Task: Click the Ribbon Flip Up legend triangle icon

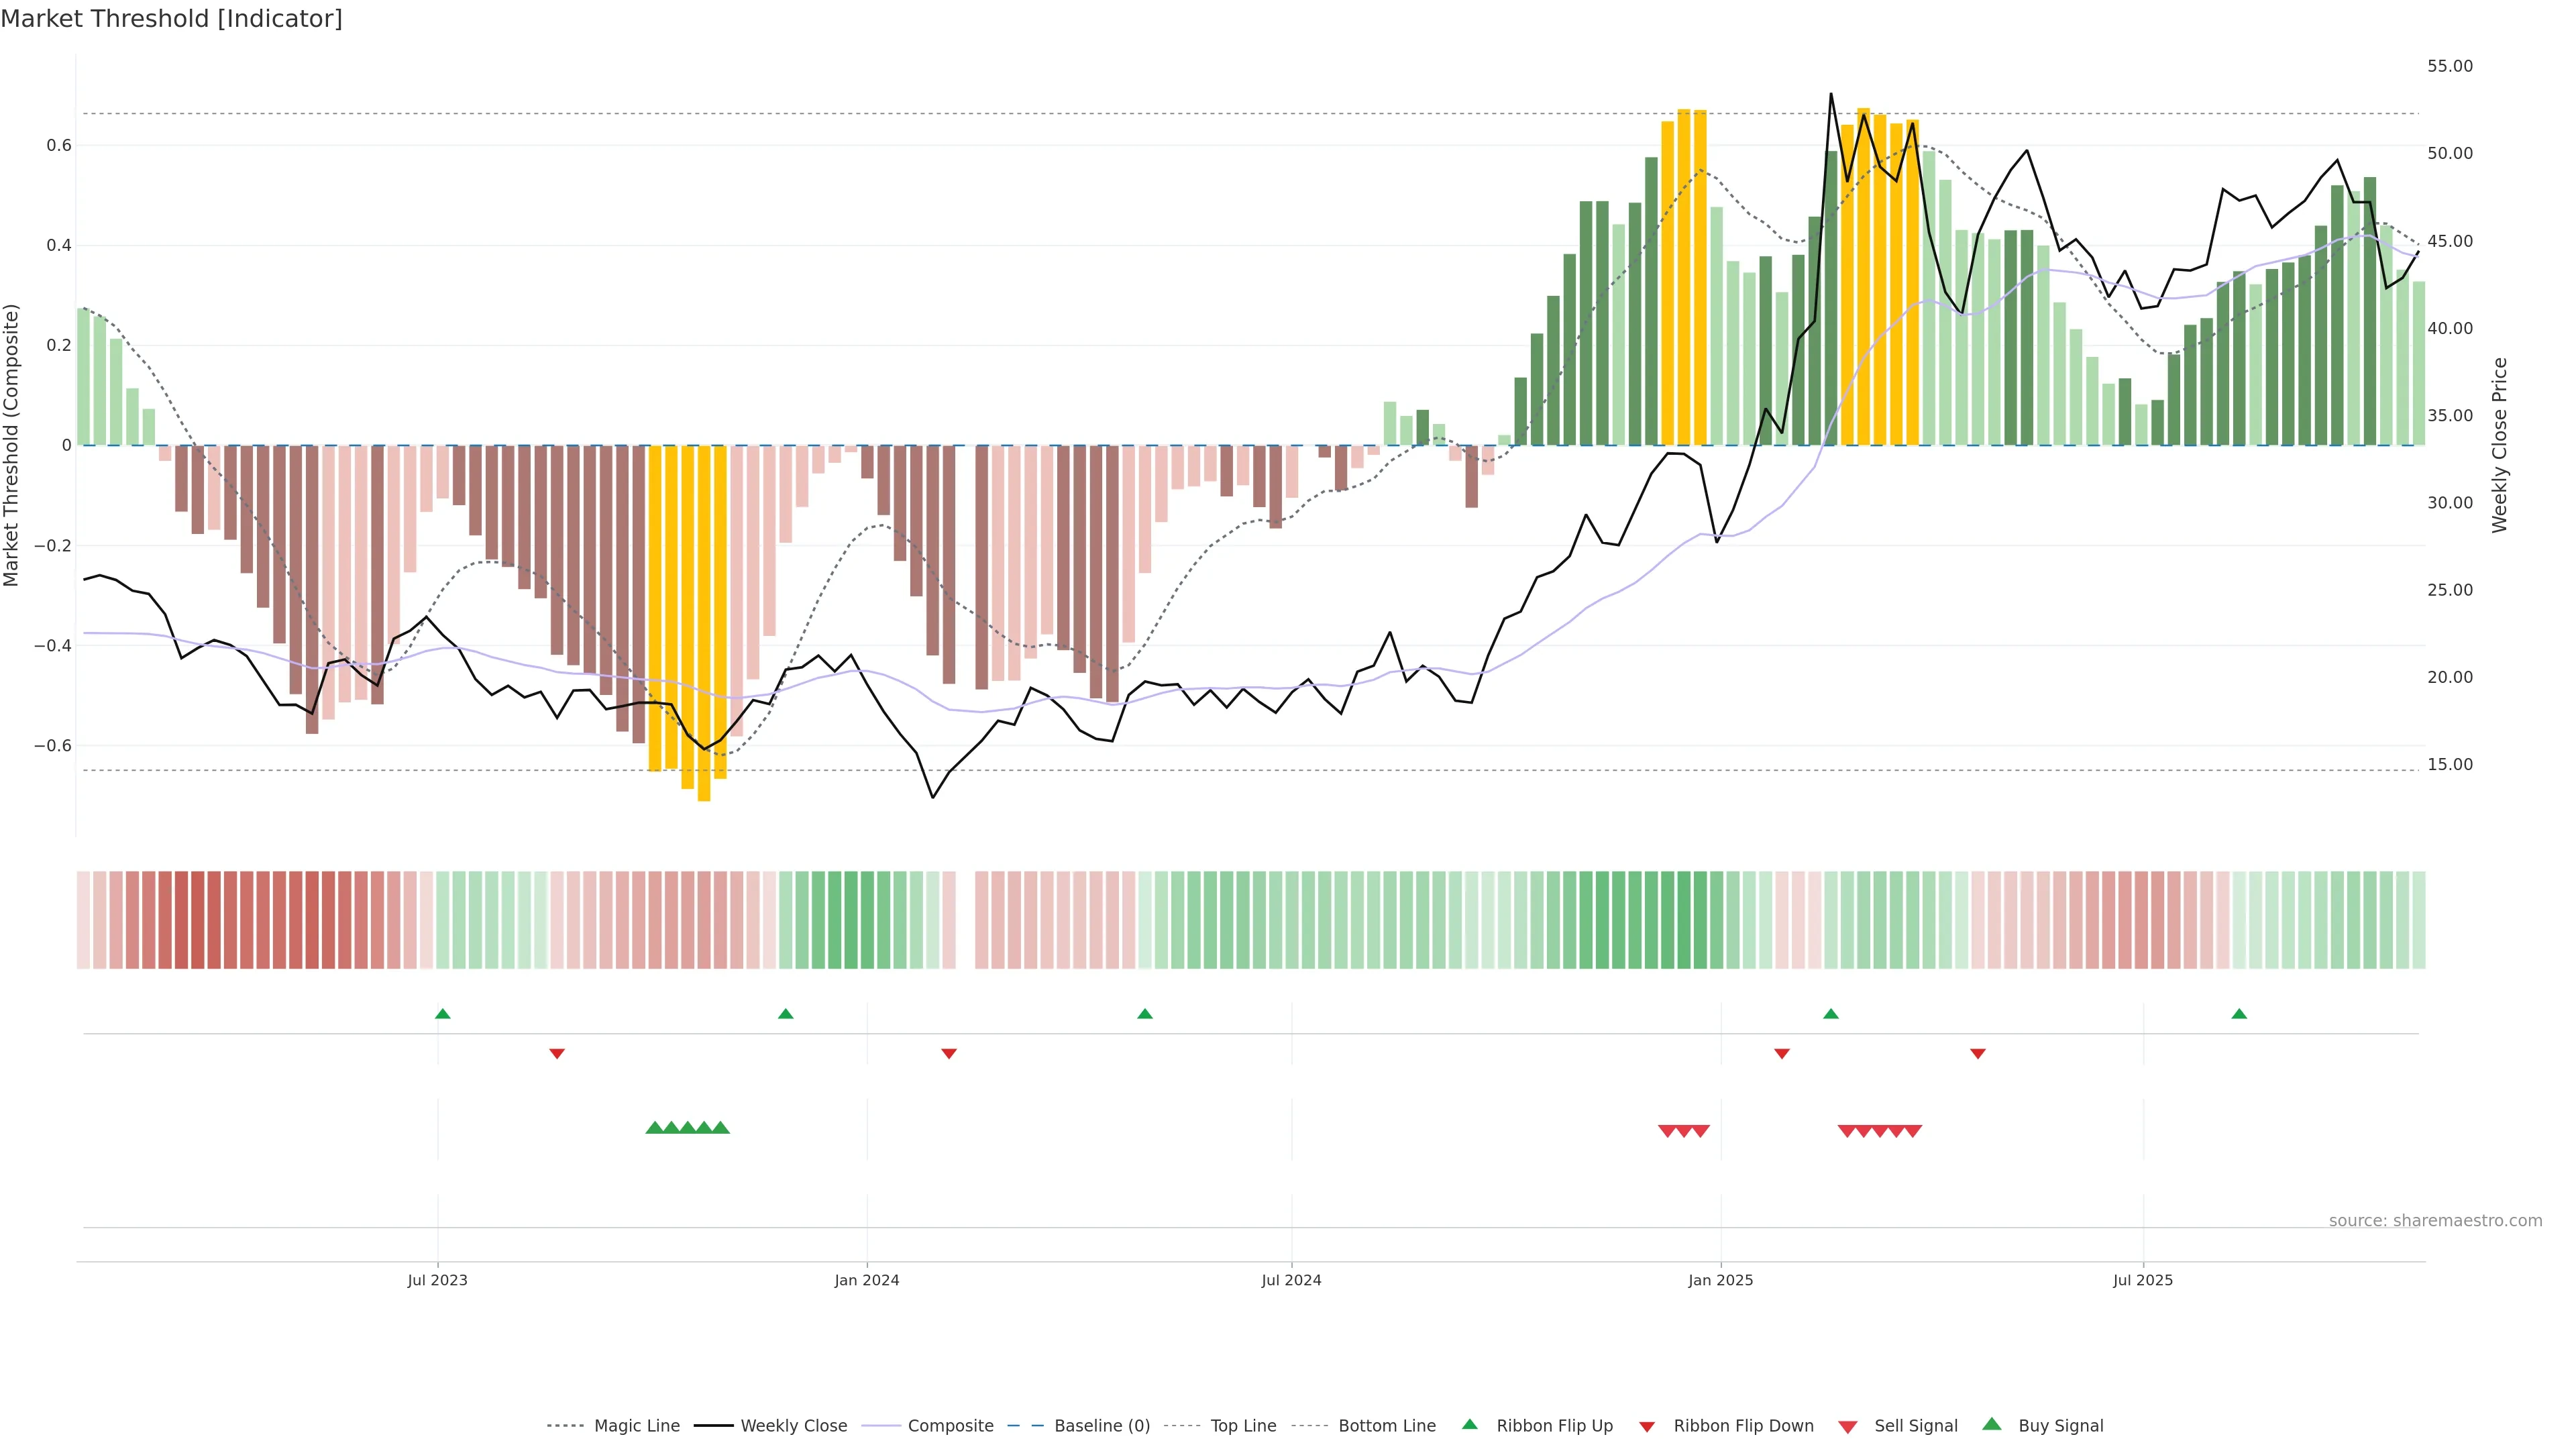Action: (x=1469, y=1424)
